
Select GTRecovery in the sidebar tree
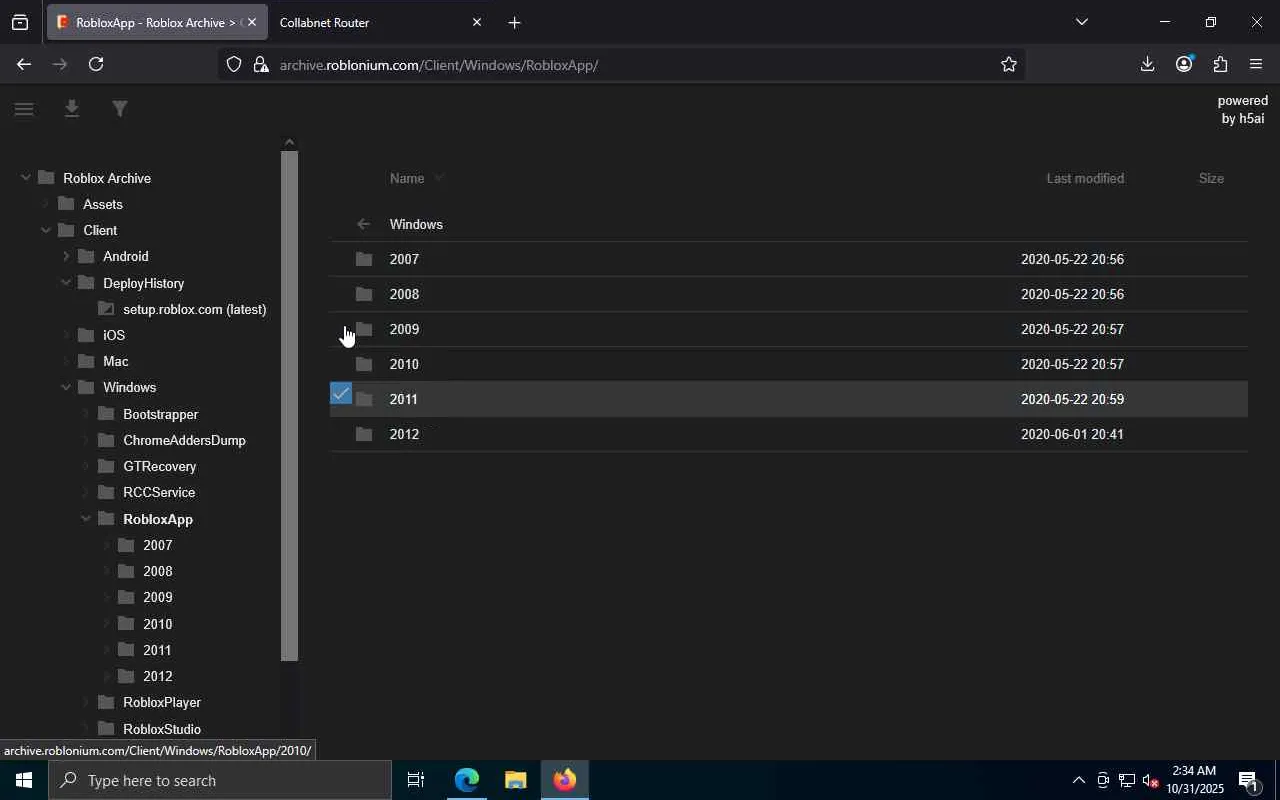pos(159,466)
